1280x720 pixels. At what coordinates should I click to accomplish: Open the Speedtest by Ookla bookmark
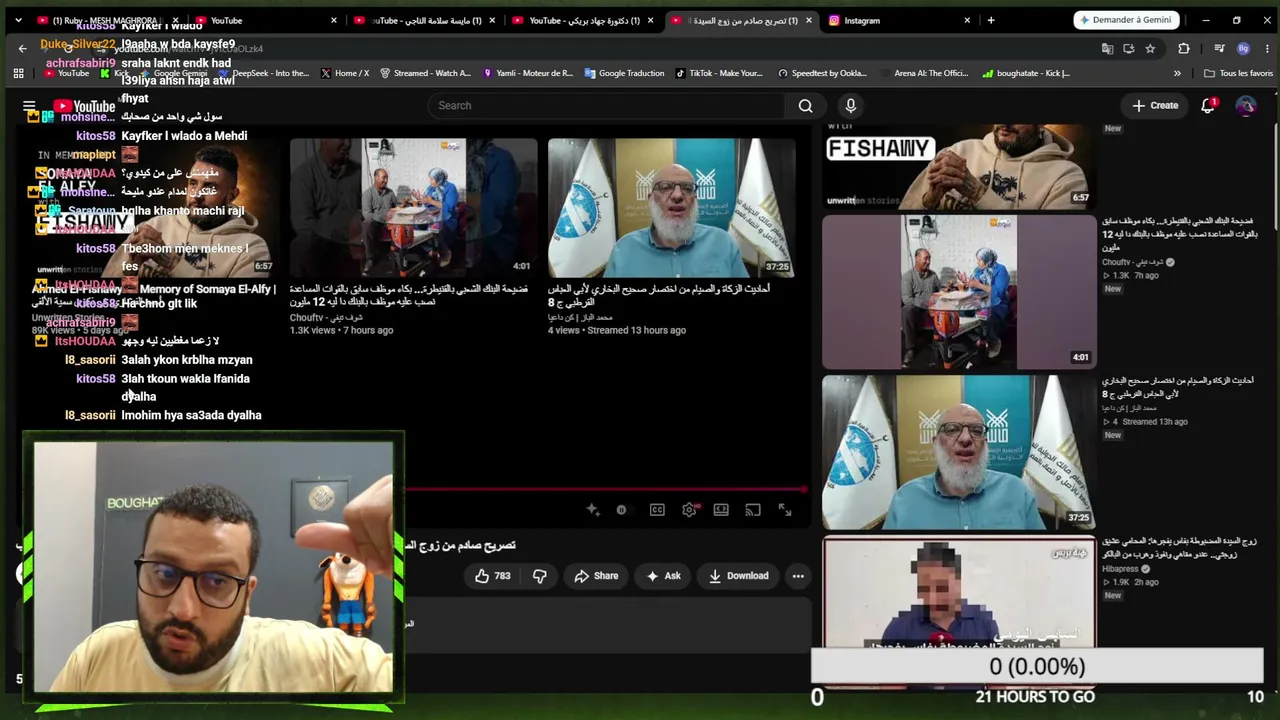point(821,73)
